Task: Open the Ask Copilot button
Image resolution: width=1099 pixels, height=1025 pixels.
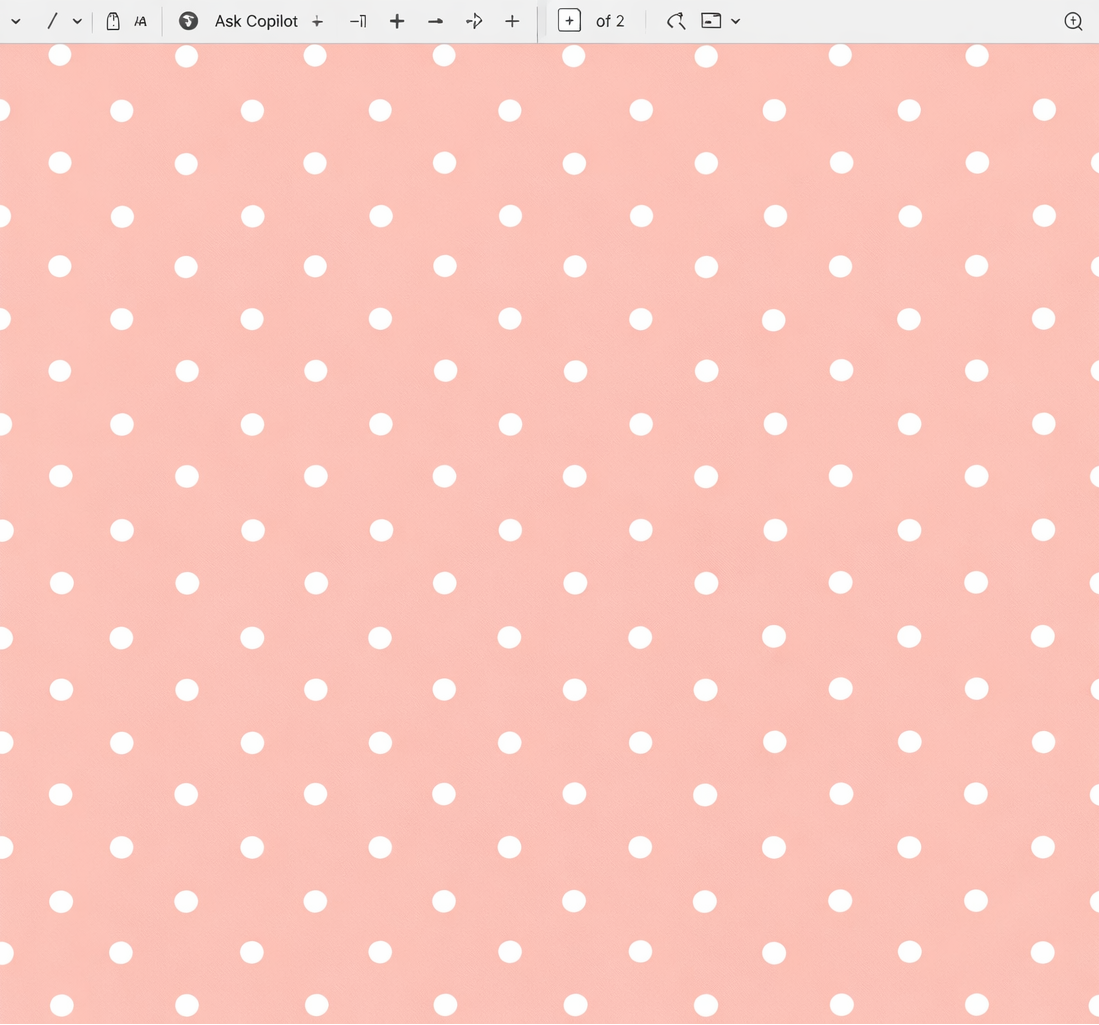Action: click(256, 22)
